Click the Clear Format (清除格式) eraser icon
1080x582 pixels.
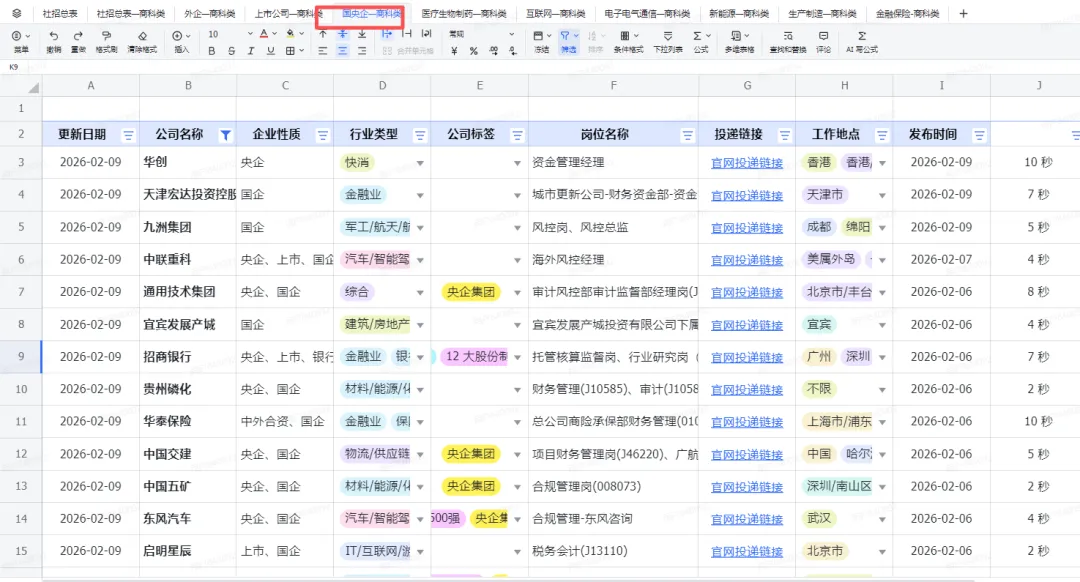click(x=142, y=36)
